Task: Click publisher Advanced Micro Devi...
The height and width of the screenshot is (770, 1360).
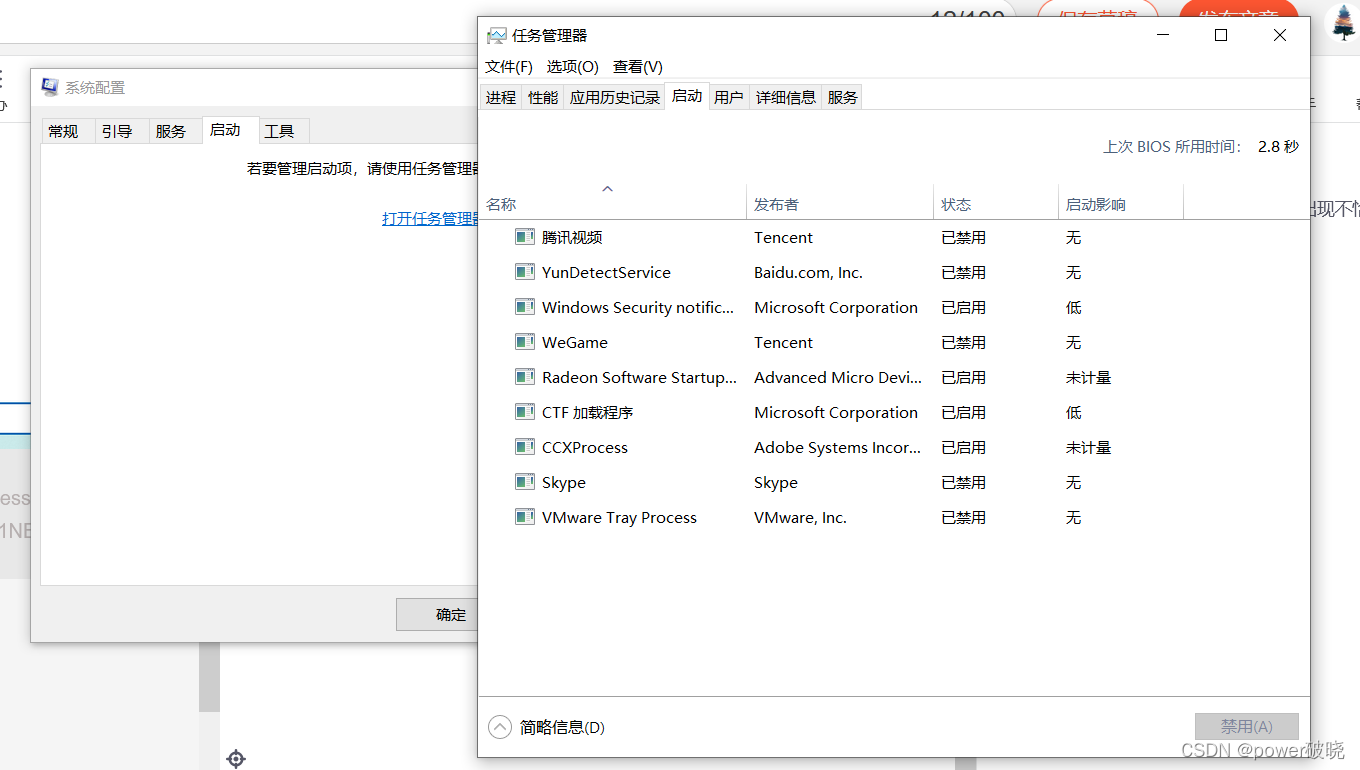Action: pos(838,377)
